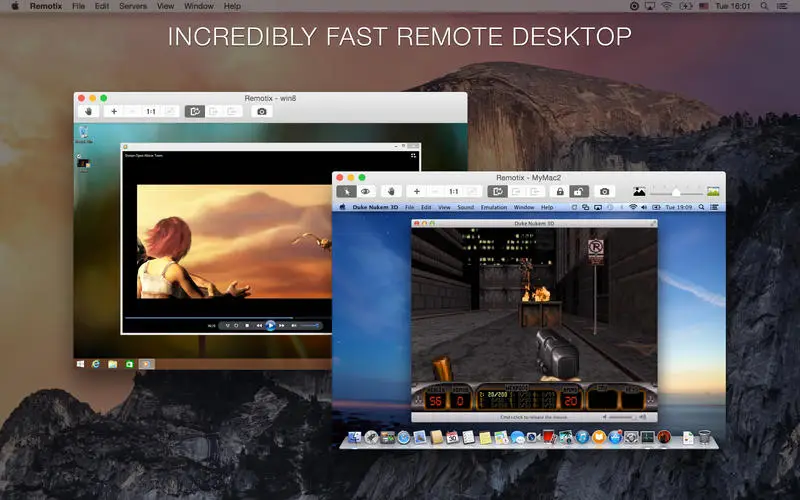Open Finder in remote Mac dock
This screenshot has height=500, width=800.
click(x=355, y=437)
